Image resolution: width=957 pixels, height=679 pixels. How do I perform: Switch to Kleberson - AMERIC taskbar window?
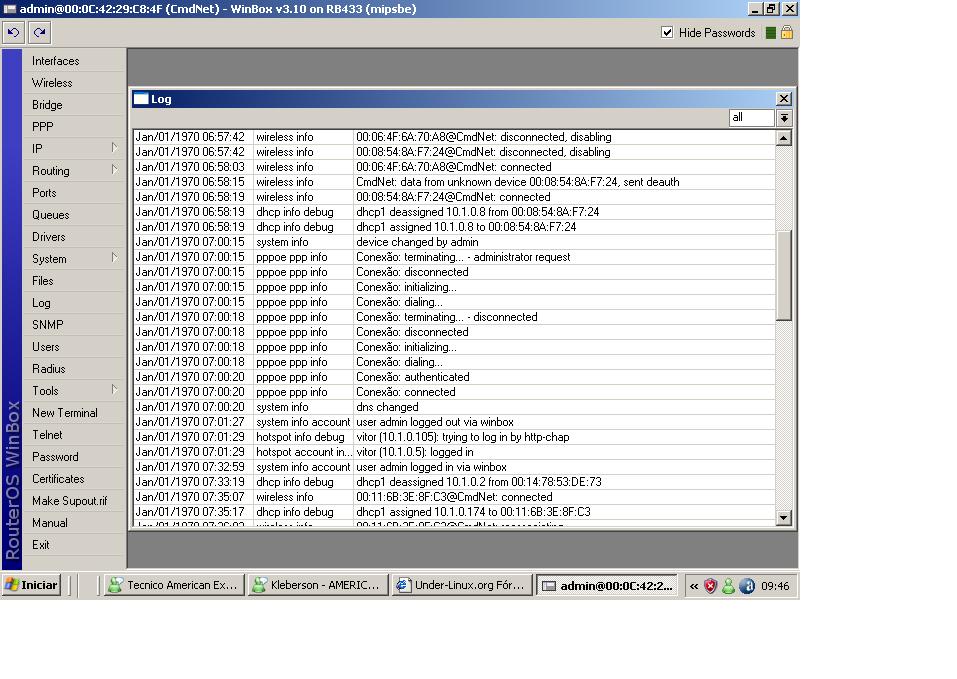pos(318,585)
